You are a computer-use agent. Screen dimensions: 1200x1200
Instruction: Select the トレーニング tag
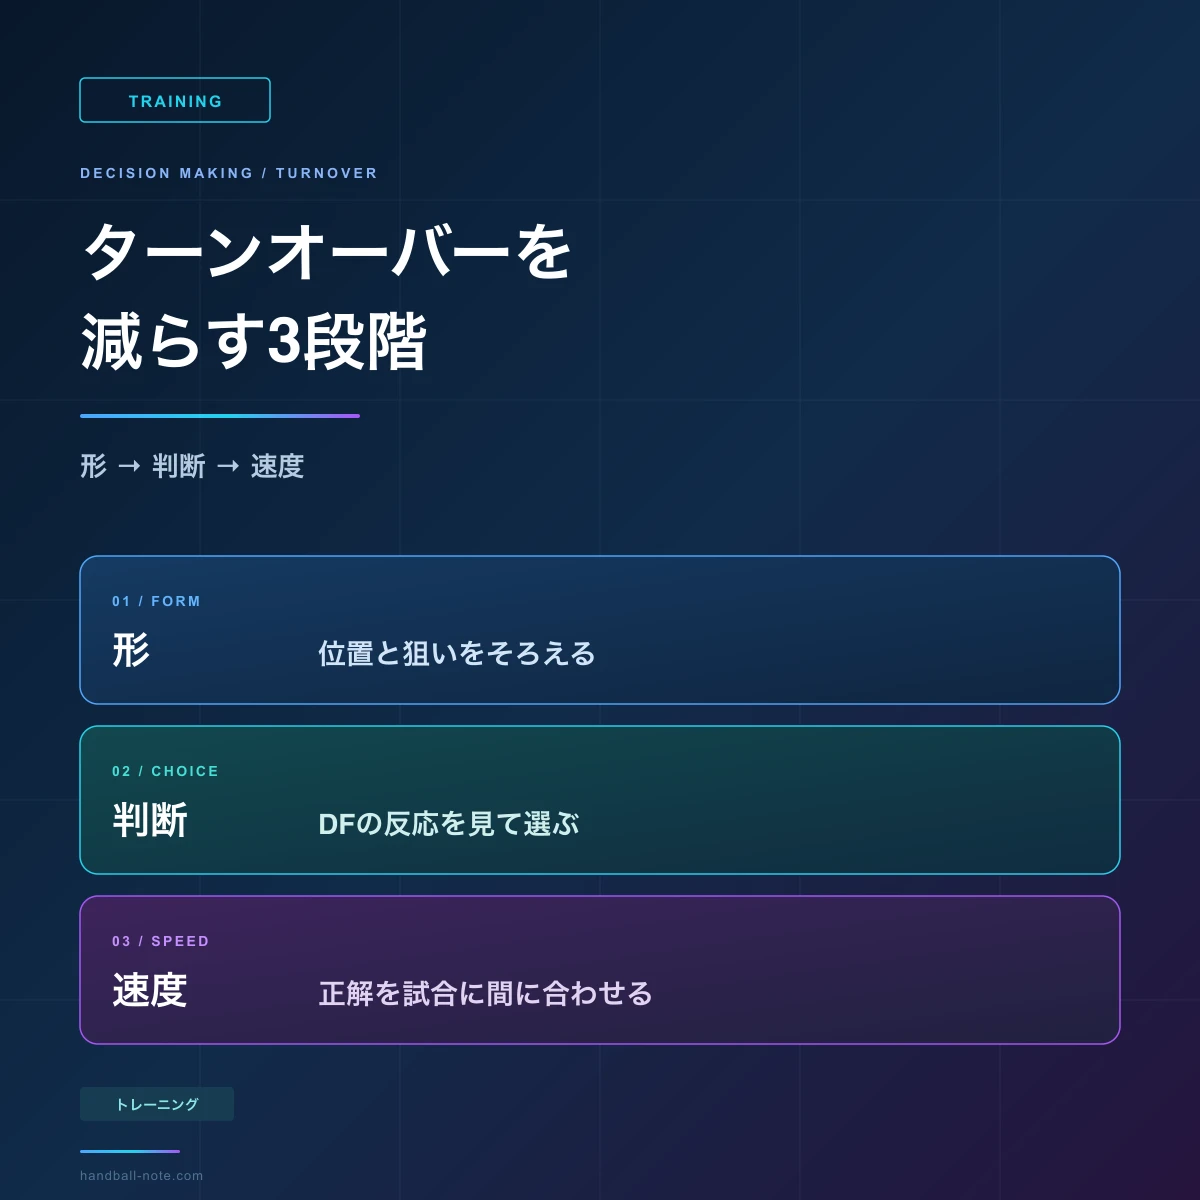157,1104
